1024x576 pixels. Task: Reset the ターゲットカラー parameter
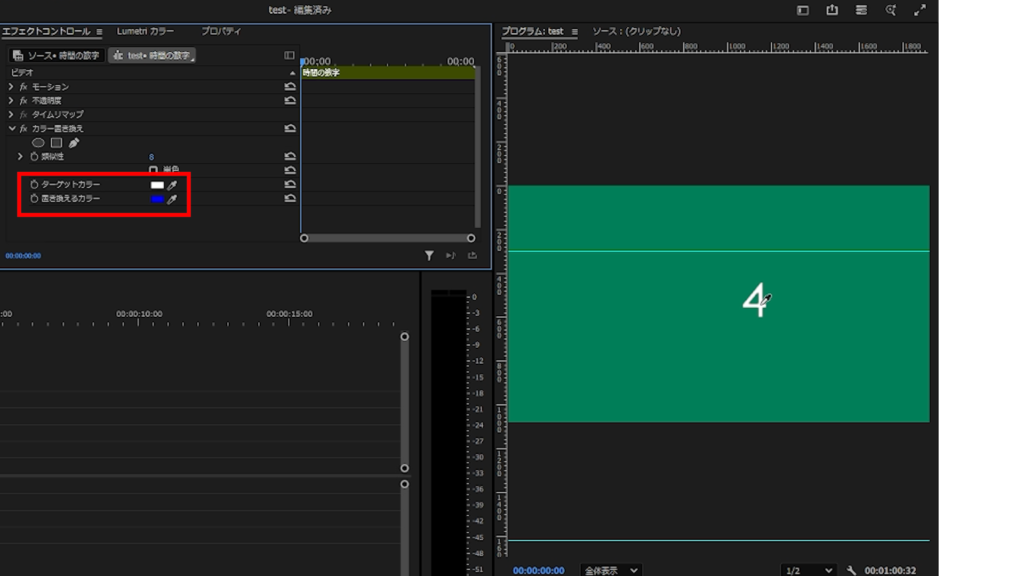point(290,185)
